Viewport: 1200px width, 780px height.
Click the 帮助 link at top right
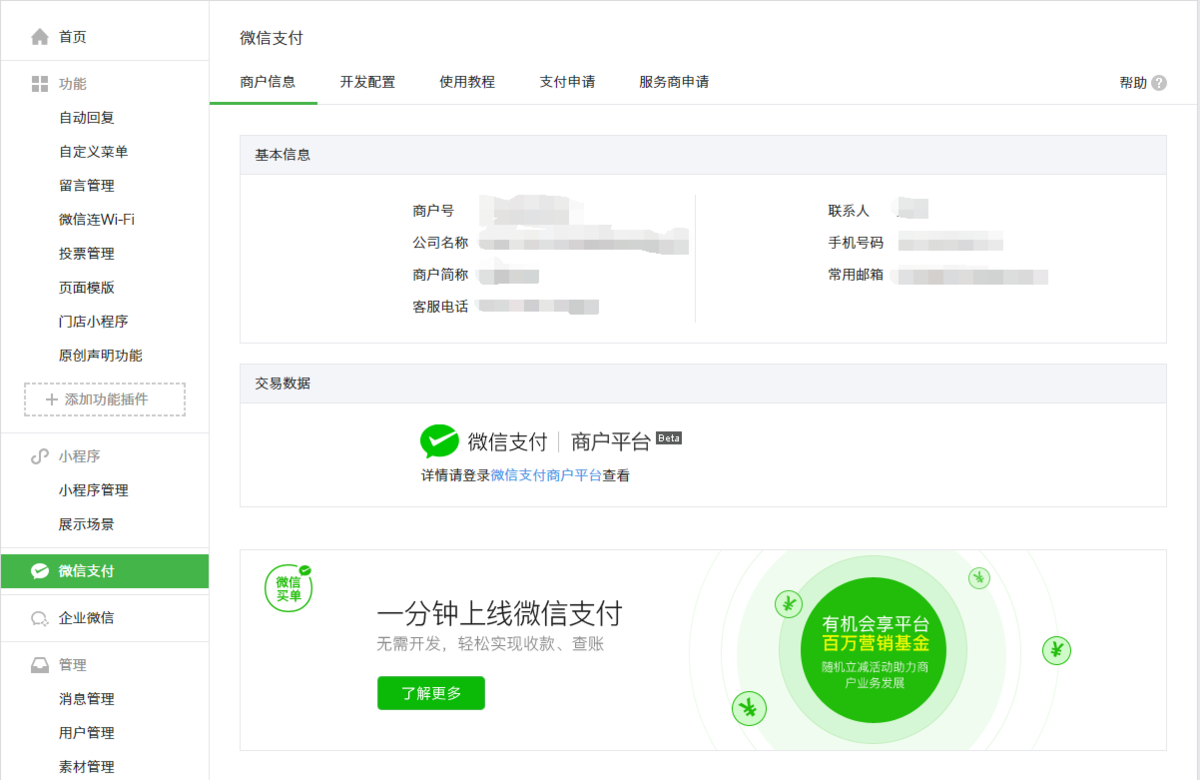coord(1133,83)
